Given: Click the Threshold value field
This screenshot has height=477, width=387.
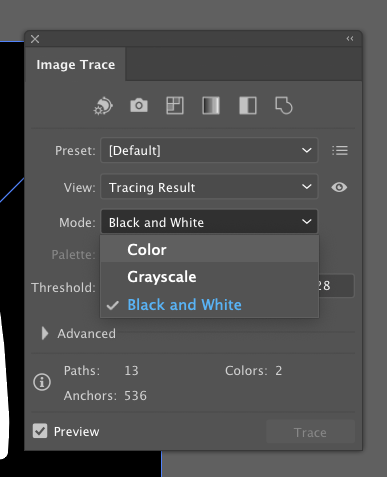Looking at the screenshot, I should [336, 286].
